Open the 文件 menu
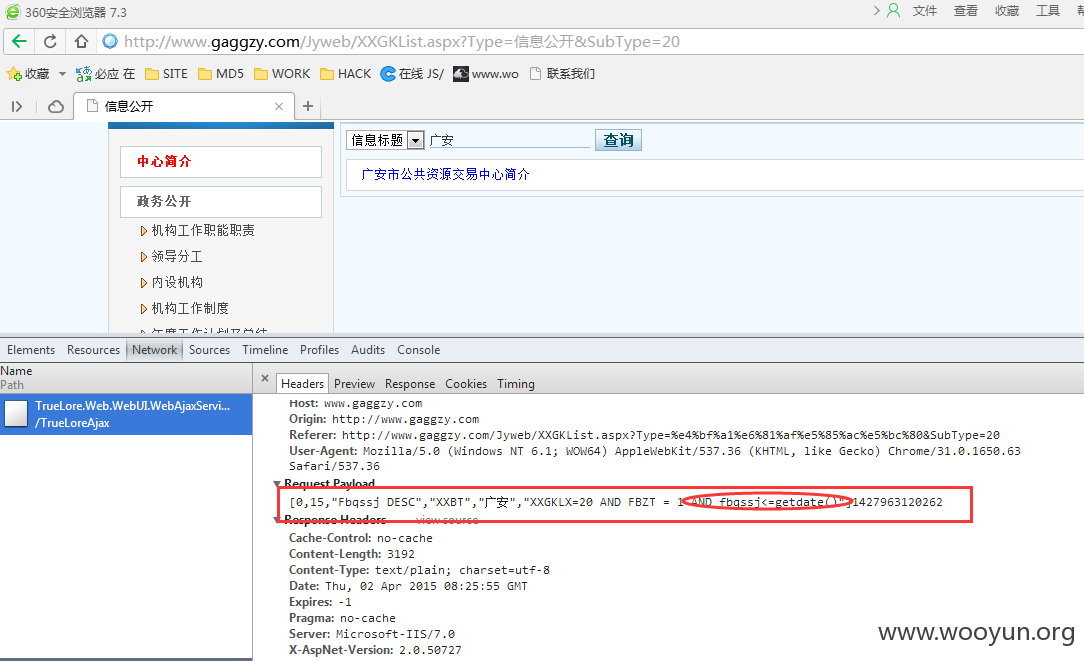The image size is (1084, 661). tap(924, 10)
